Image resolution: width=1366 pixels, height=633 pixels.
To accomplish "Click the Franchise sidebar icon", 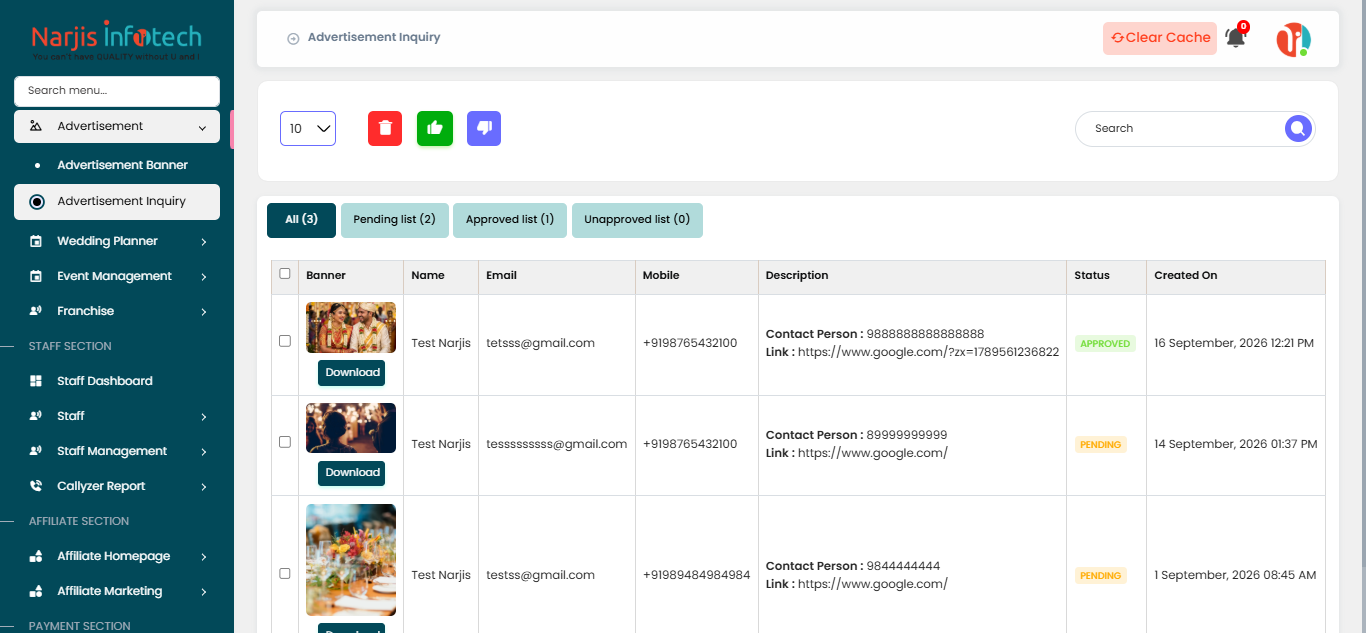I will (x=36, y=311).
